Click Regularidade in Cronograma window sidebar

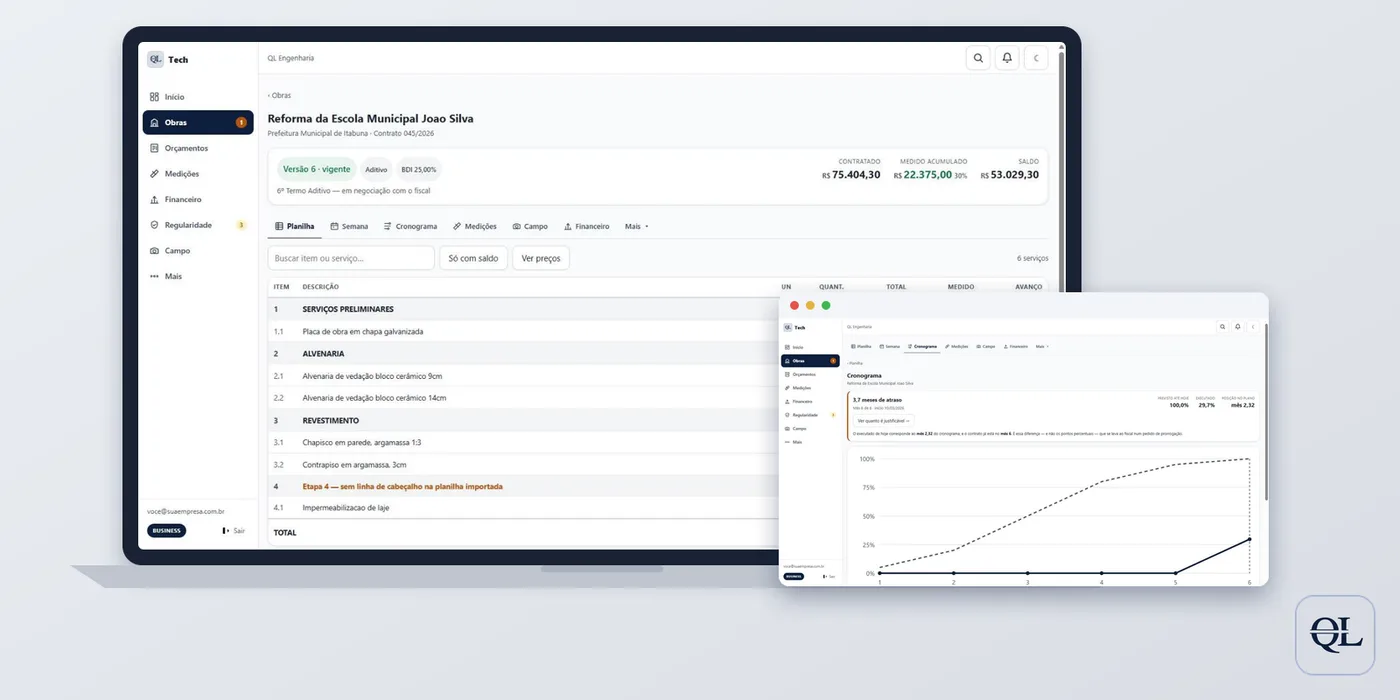click(x=810, y=414)
